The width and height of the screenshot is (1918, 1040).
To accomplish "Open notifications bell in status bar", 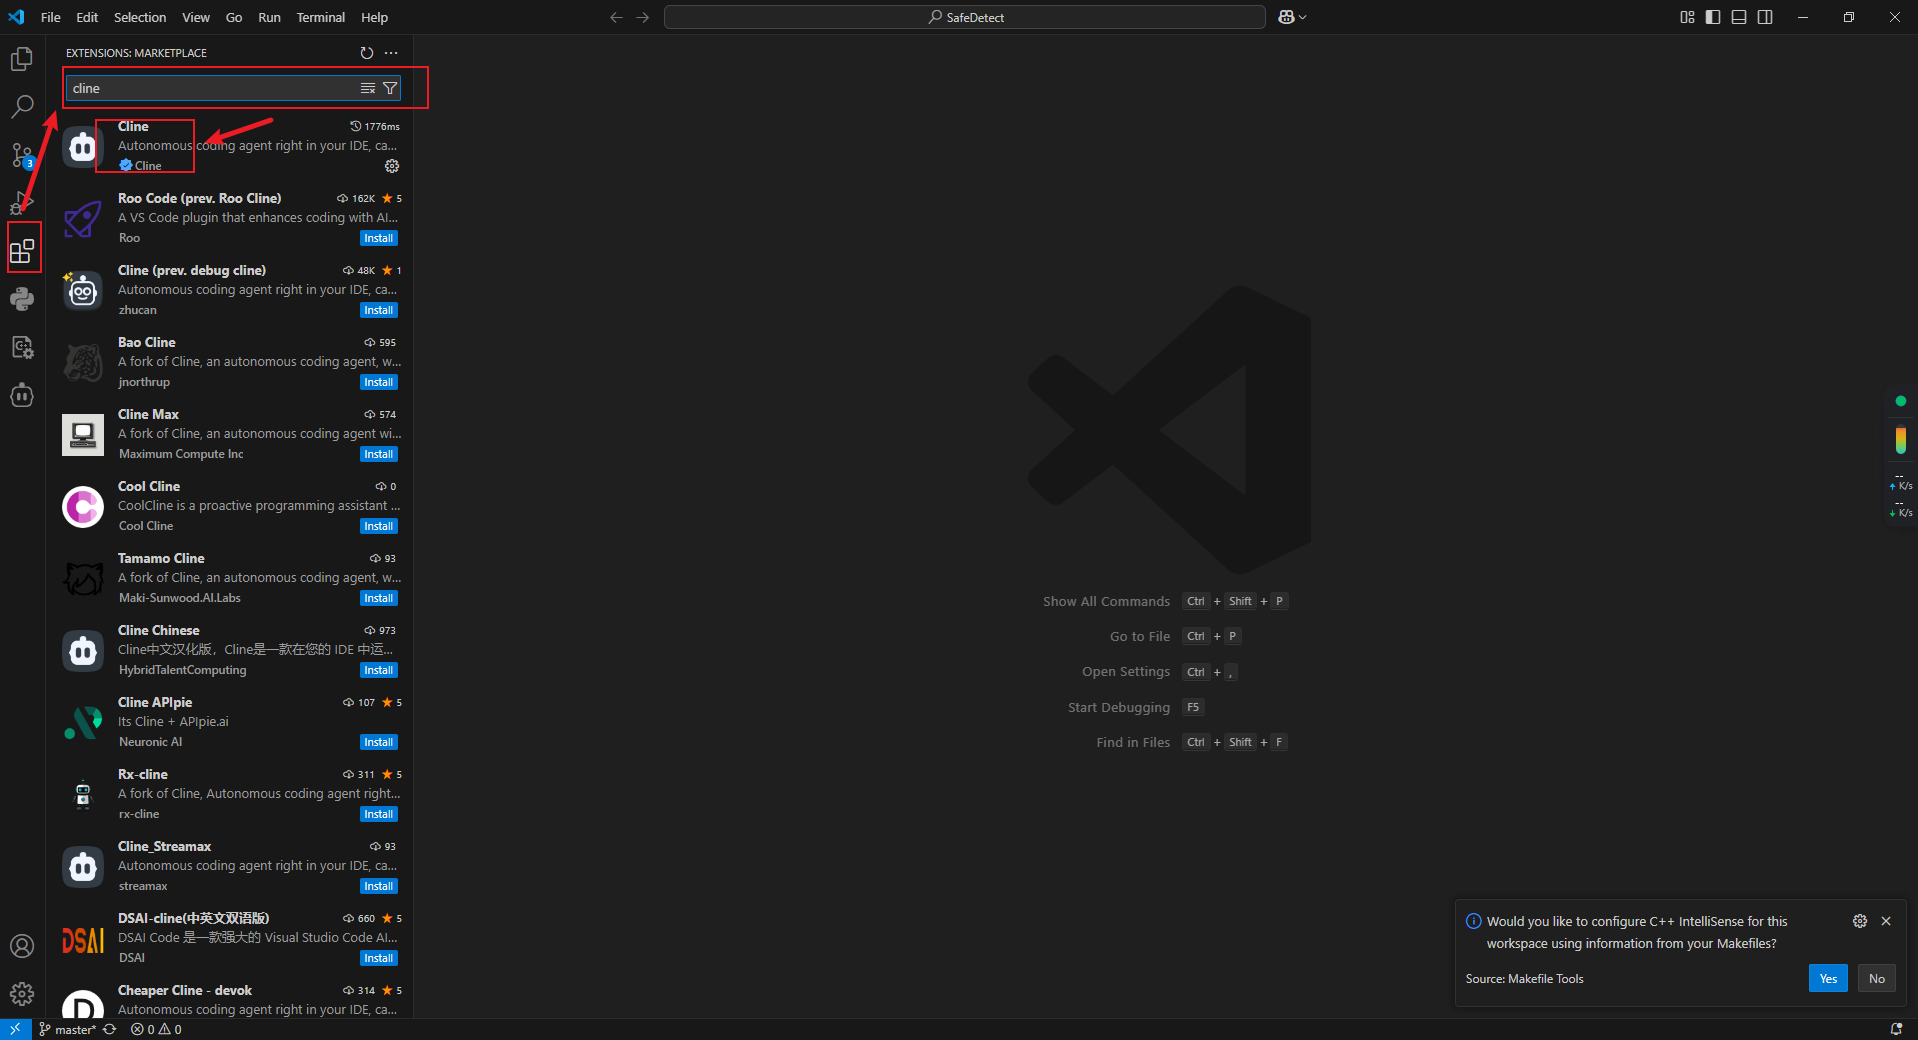I will point(1896,1029).
